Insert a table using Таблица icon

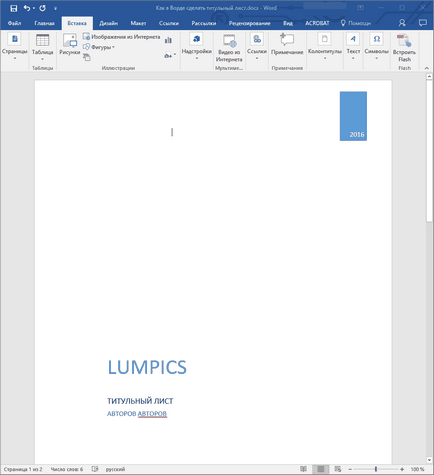click(42, 47)
